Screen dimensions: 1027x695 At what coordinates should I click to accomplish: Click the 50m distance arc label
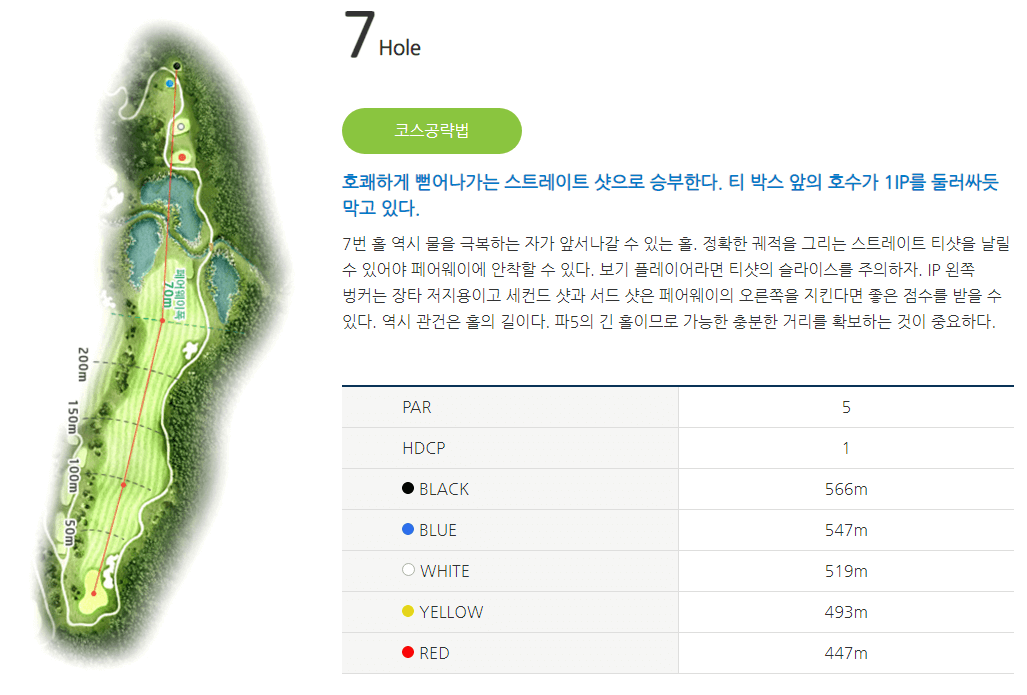[69, 532]
